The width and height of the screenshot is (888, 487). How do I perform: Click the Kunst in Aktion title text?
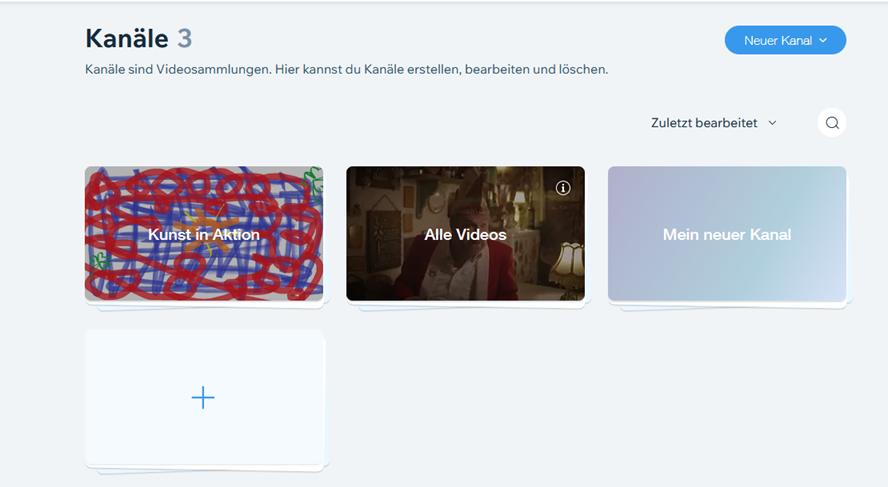tap(204, 234)
